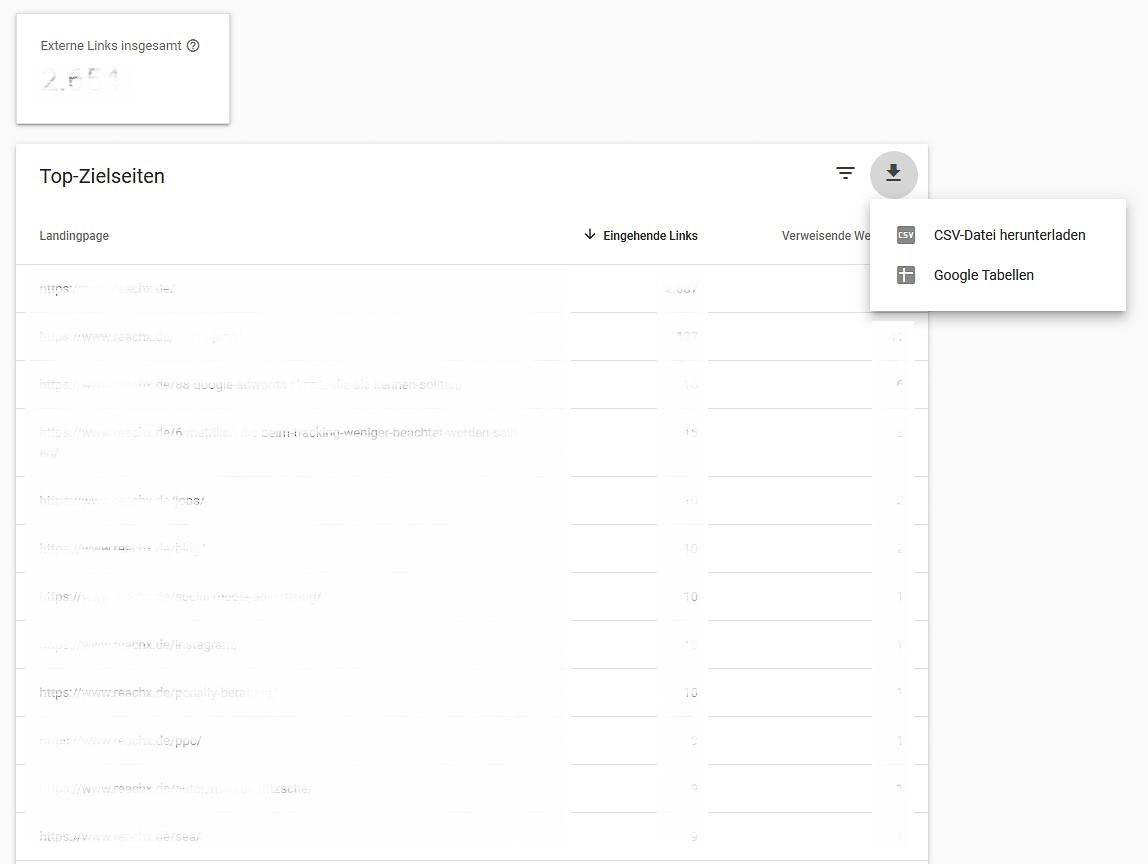Viewport: 1148px width, 864px height.
Task: Click the sort arrow next to Eingehende Links
Action: [589, 235]
